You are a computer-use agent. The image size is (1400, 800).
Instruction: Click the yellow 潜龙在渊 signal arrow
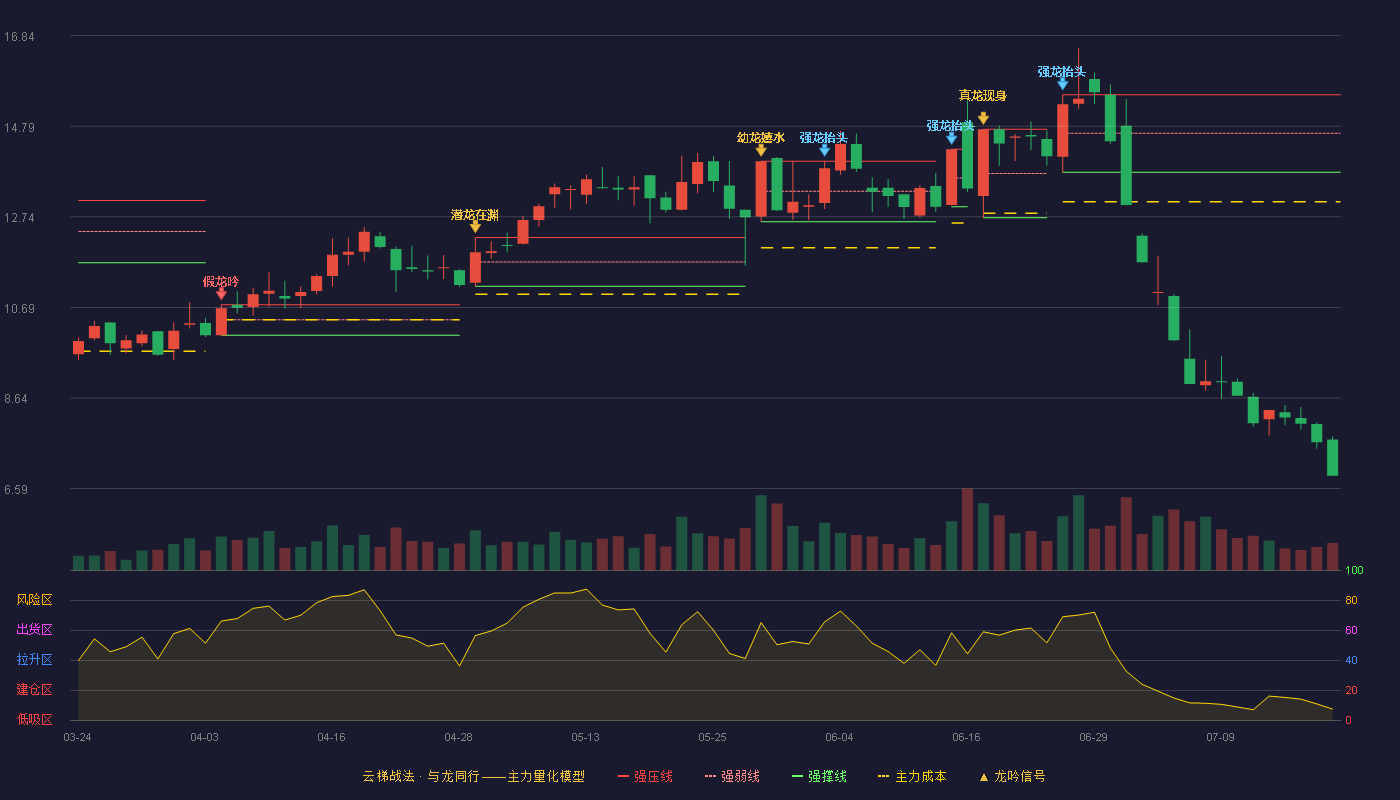pos(475,227)
